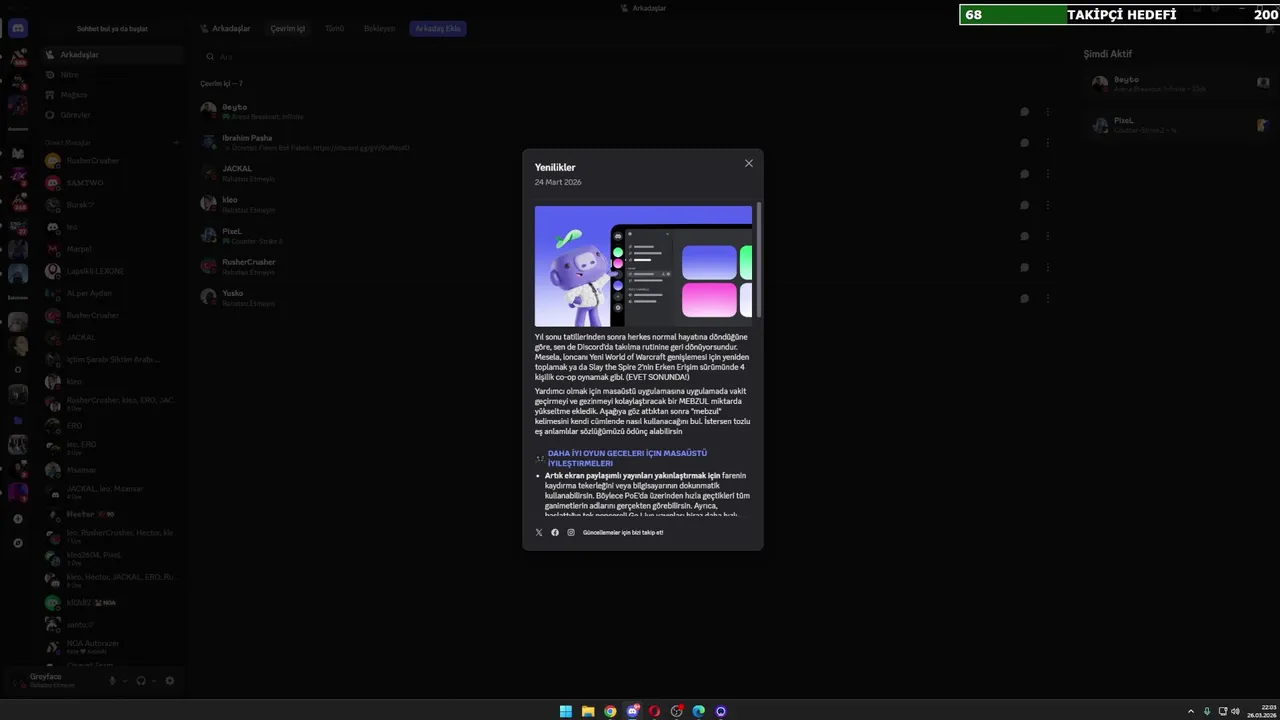Click 'Sohbet bul ya da başlat' search box
Image resolution: width=1280 pixels, height=720 pixels.
point(112,29)
